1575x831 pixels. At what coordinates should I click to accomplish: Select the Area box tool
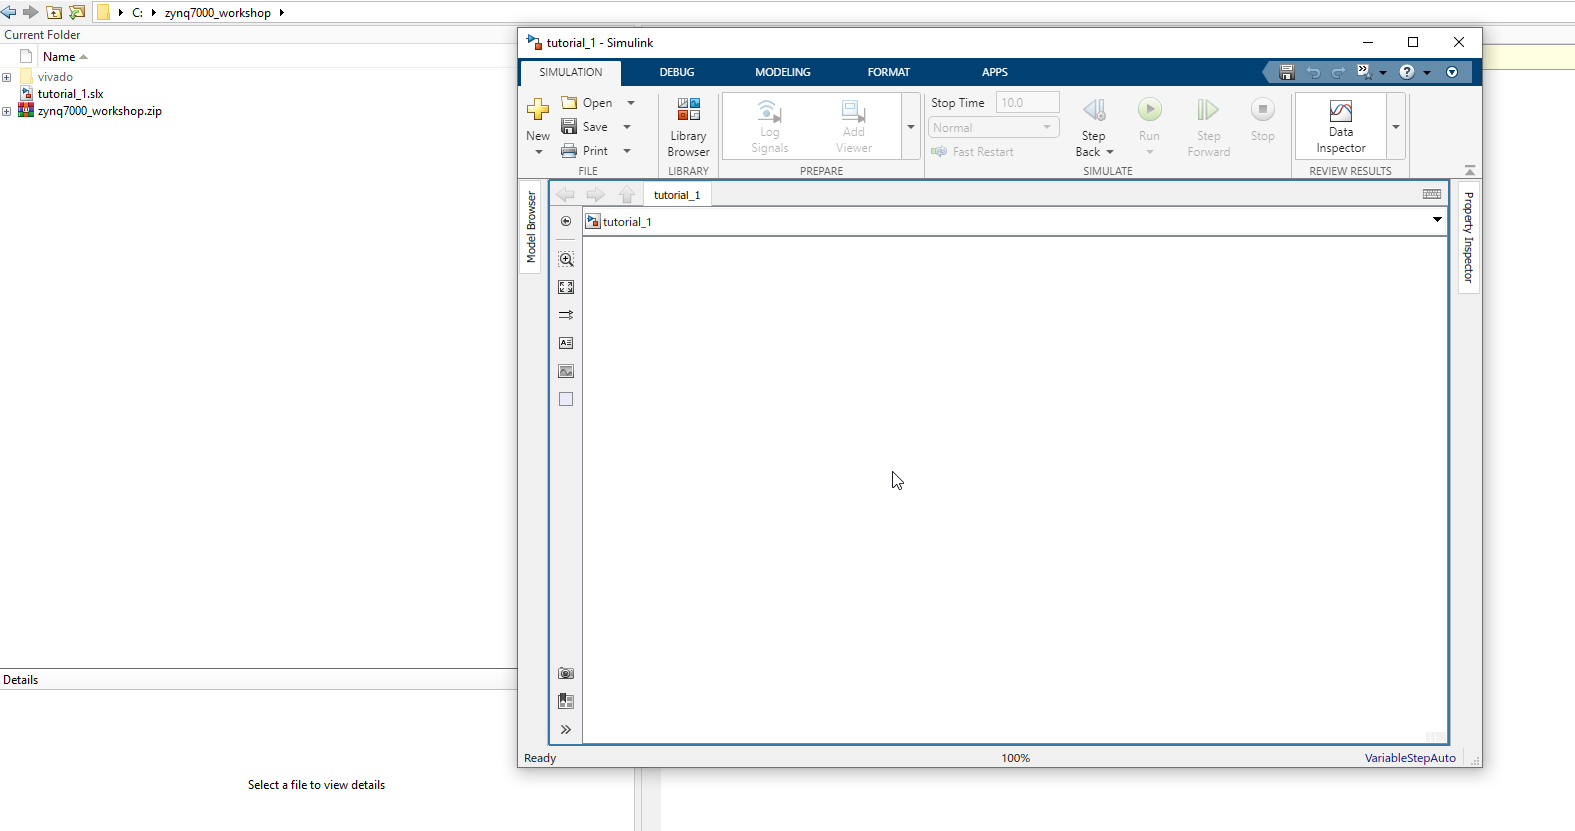tap(566, 399)
